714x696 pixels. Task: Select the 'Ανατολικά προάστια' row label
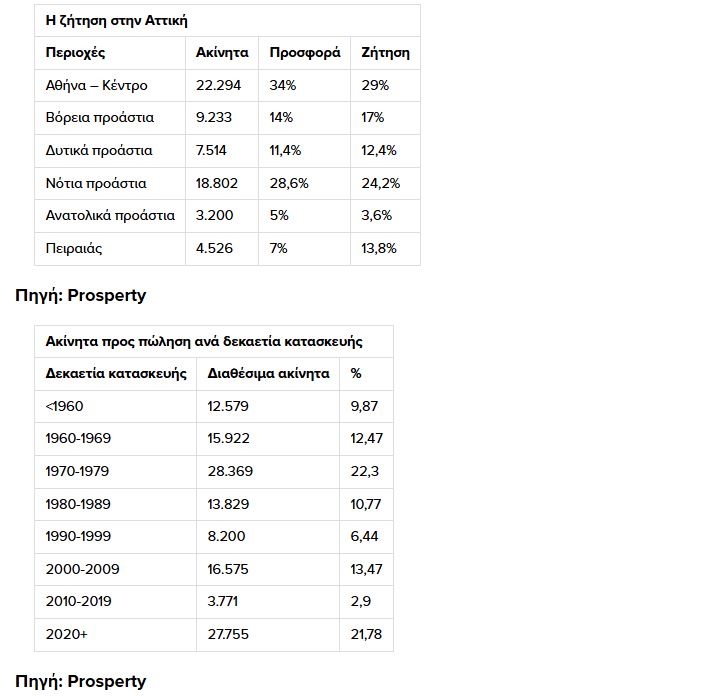[x=110, y=215]
